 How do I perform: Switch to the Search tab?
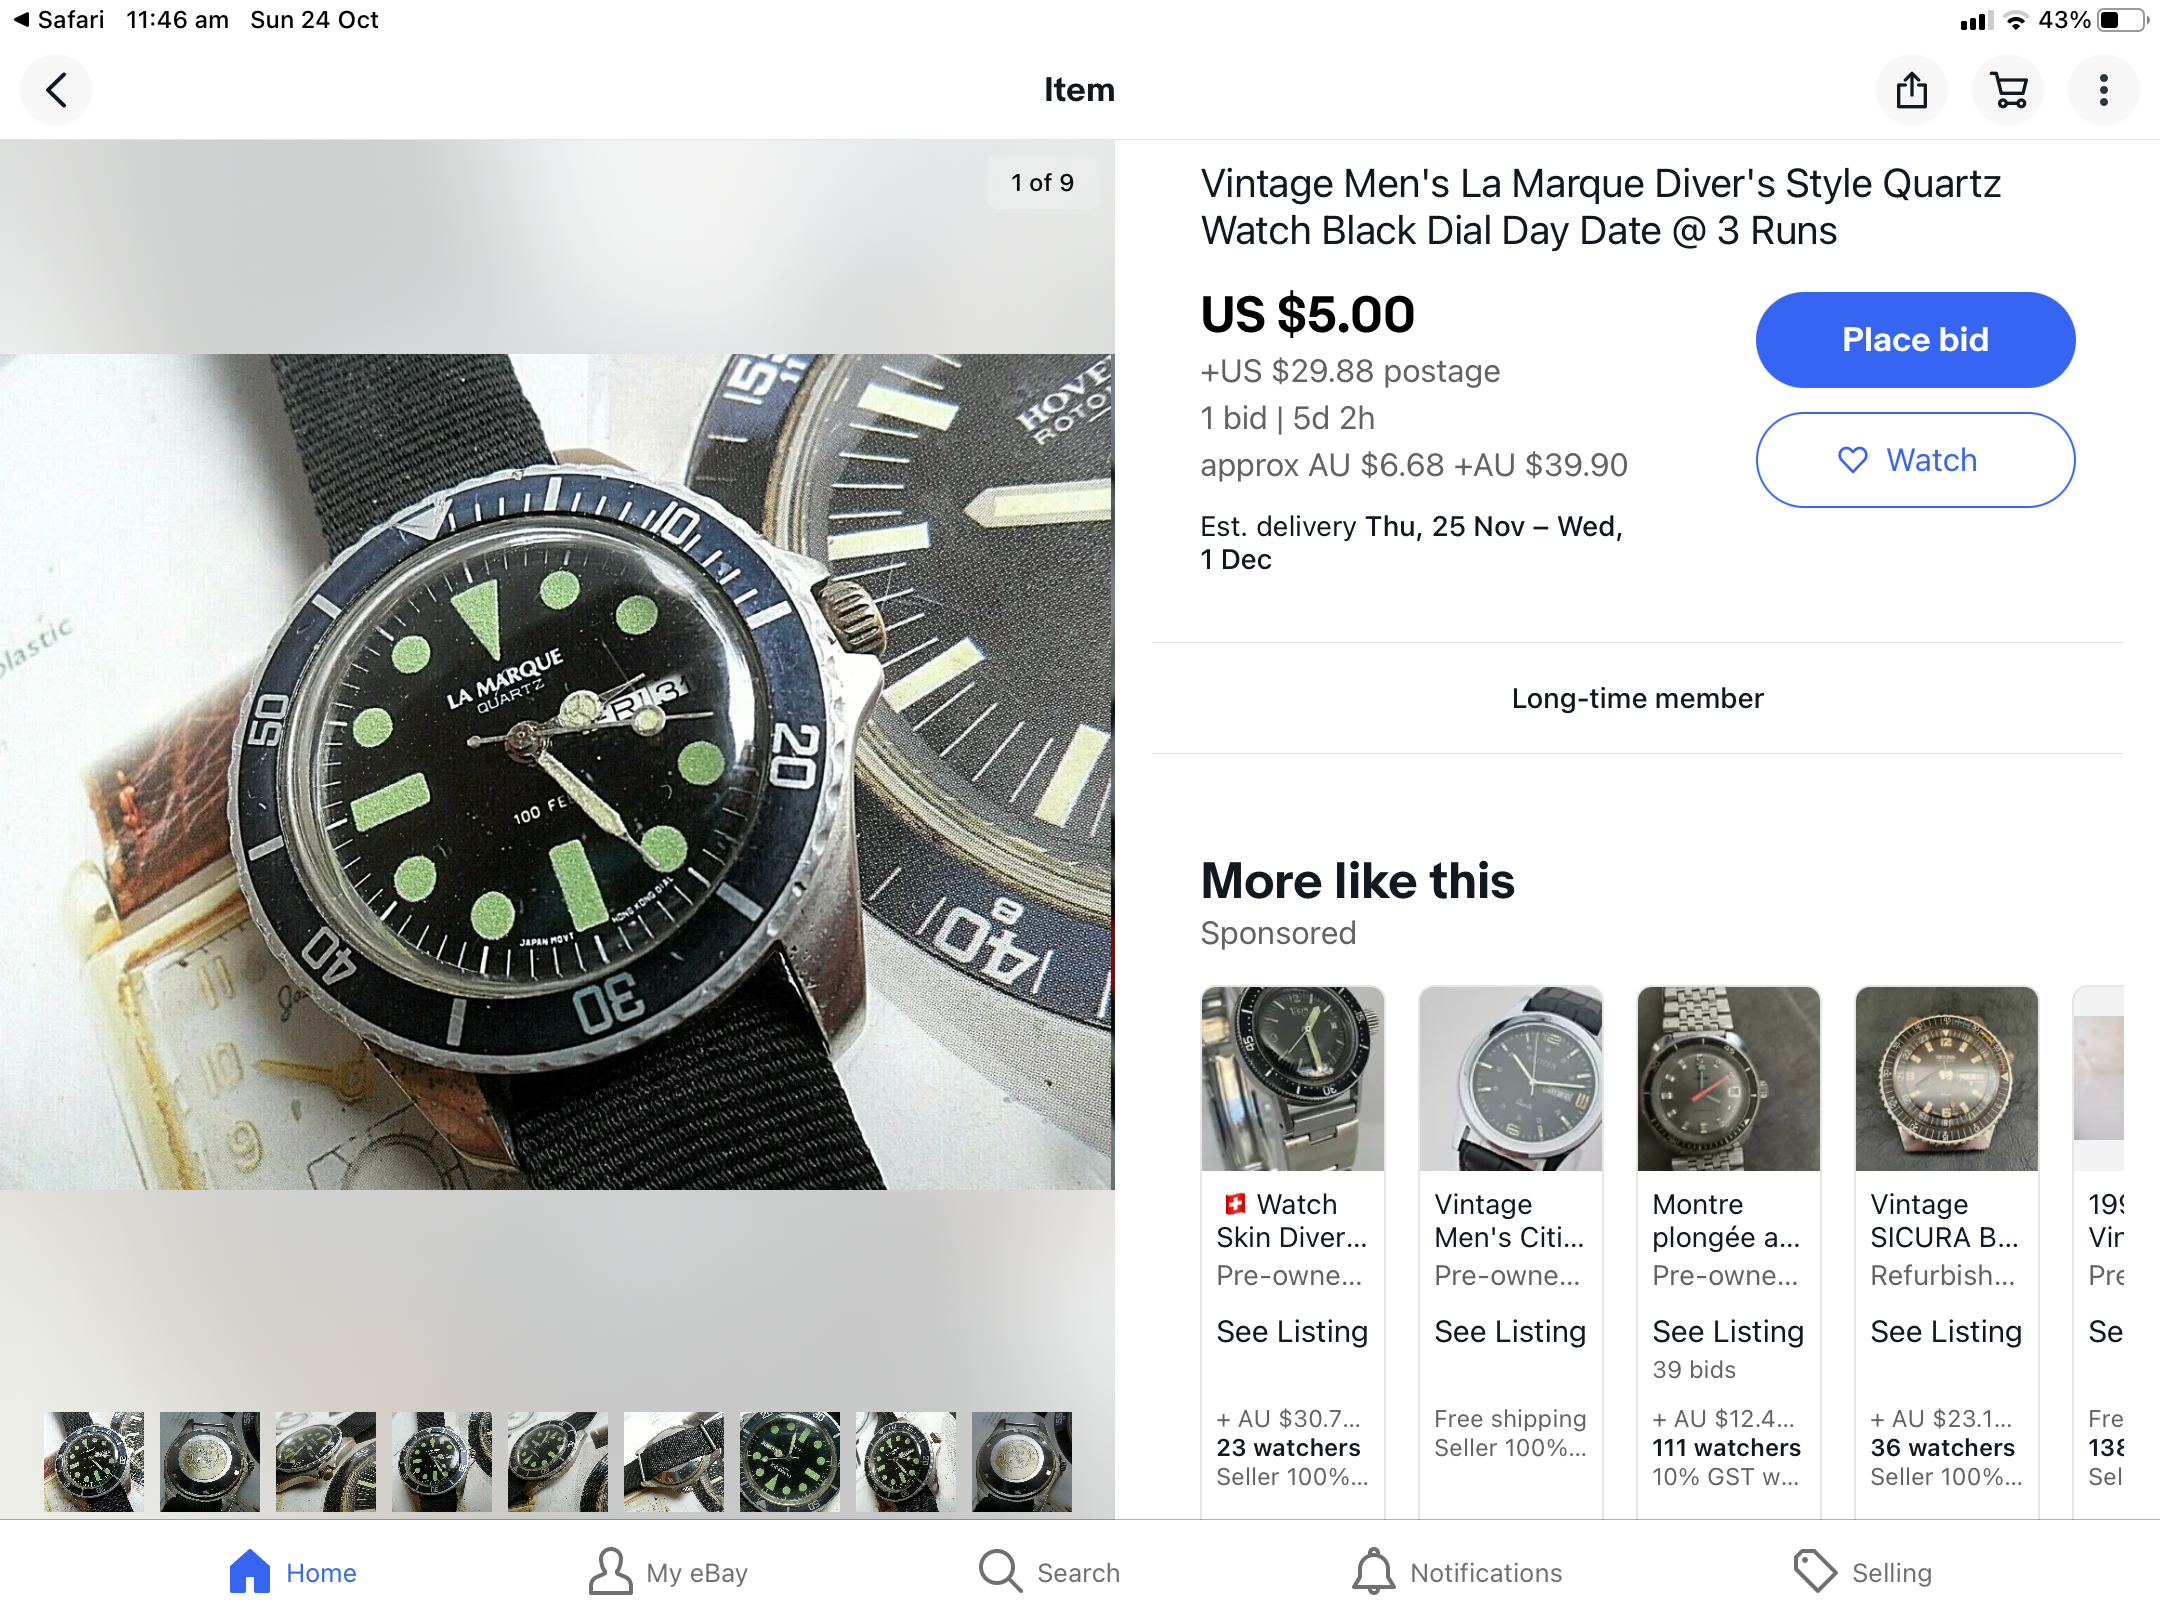tap(1049, 1572)
